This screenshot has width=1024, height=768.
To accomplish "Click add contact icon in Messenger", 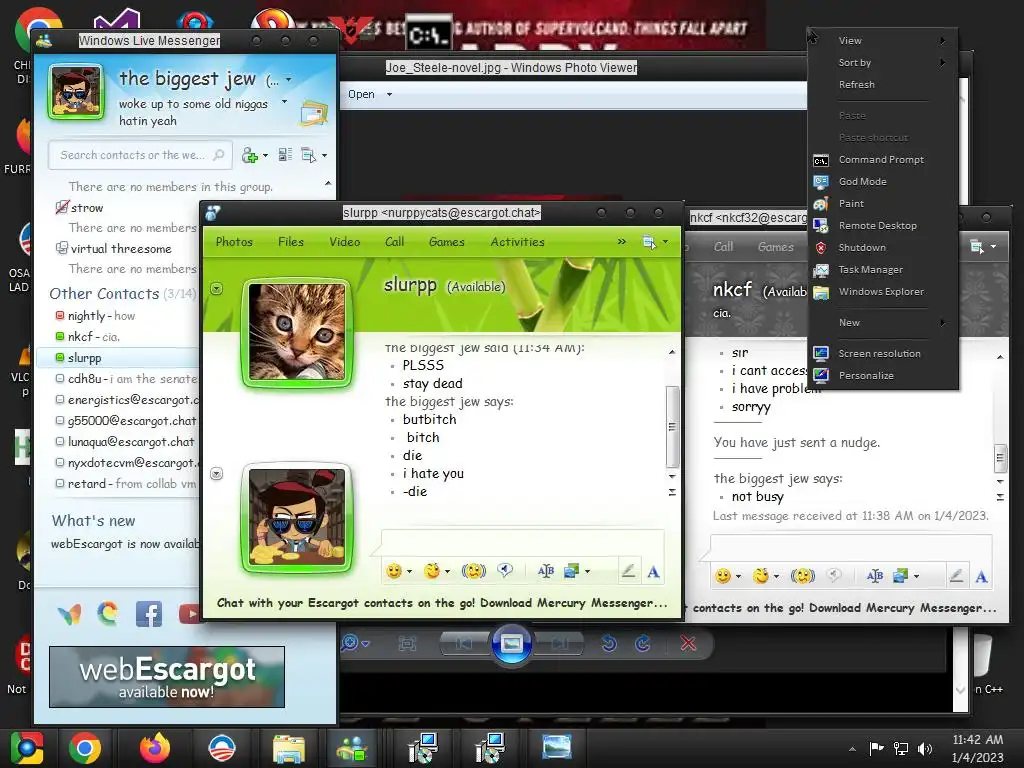I will (x=249, y=155).
